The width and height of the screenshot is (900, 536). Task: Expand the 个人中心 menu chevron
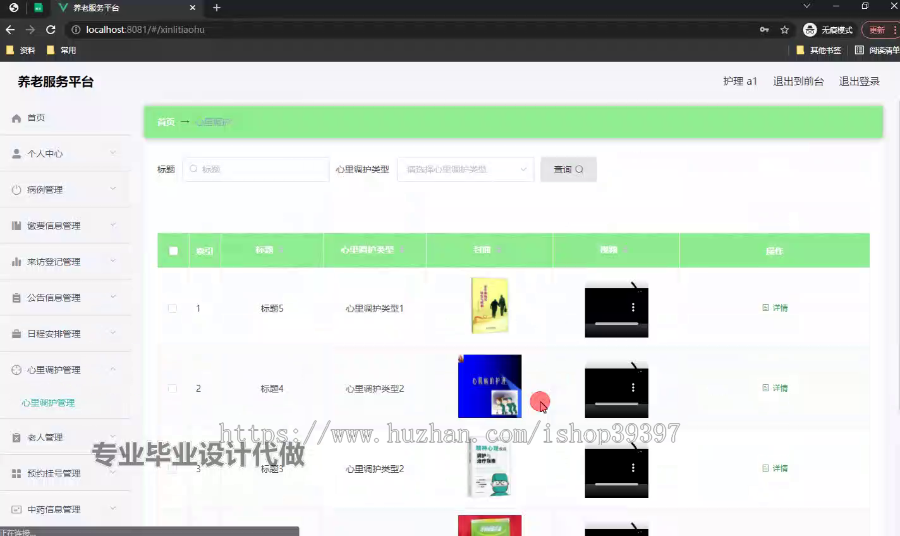(x=113, y=153)
